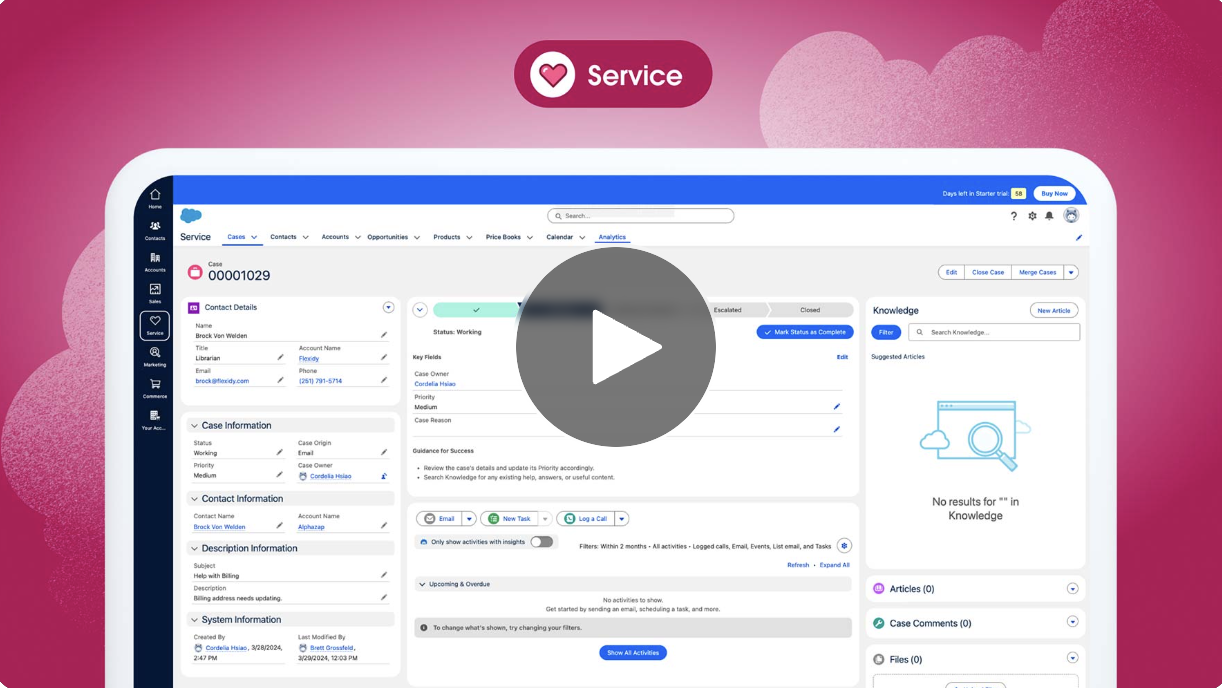Open Commerce cart icon in sidebar
1222x688 pixels.
[x=155, y=388]
